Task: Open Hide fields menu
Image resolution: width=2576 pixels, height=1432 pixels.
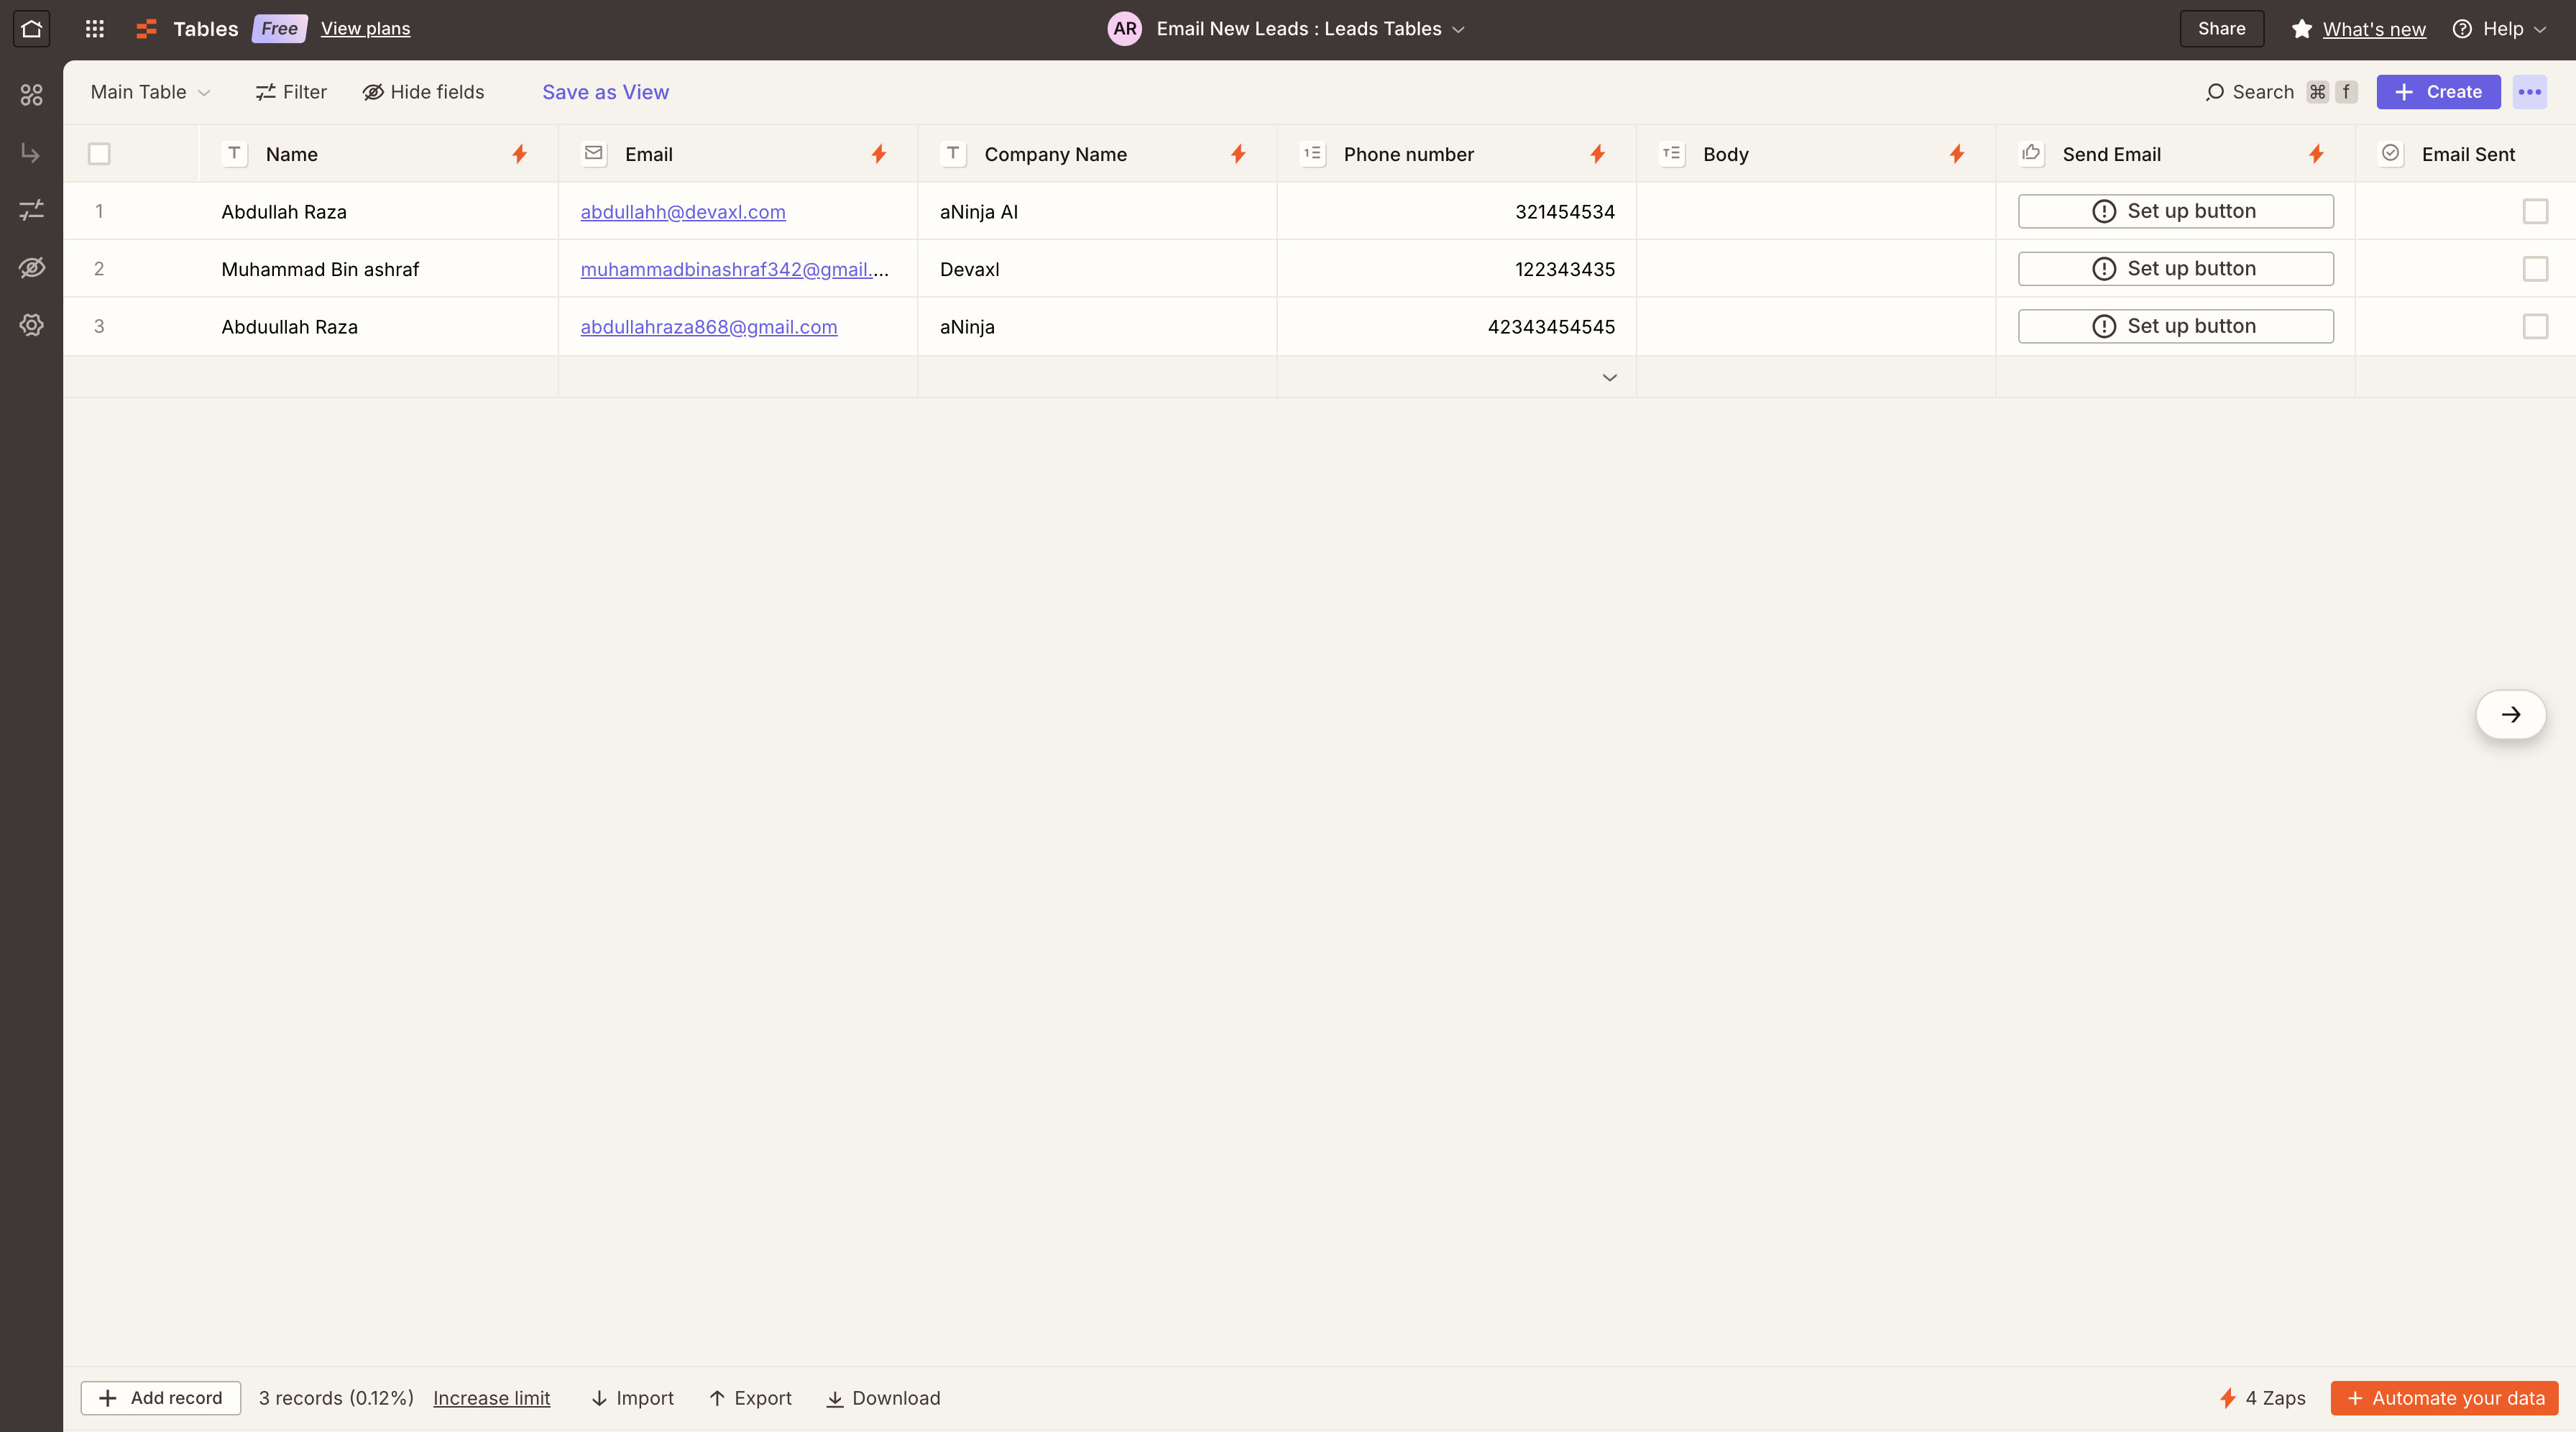Action: pos(423,92)
